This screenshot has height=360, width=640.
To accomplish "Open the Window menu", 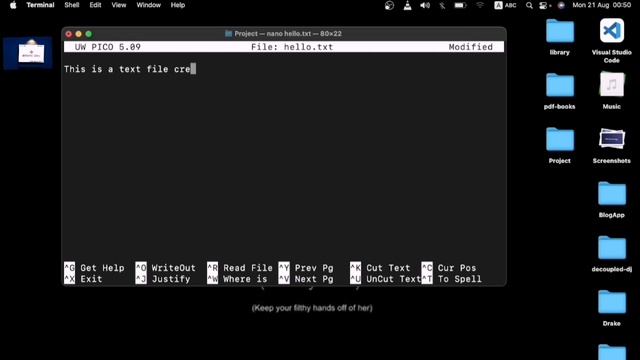I will click(149, 5).
